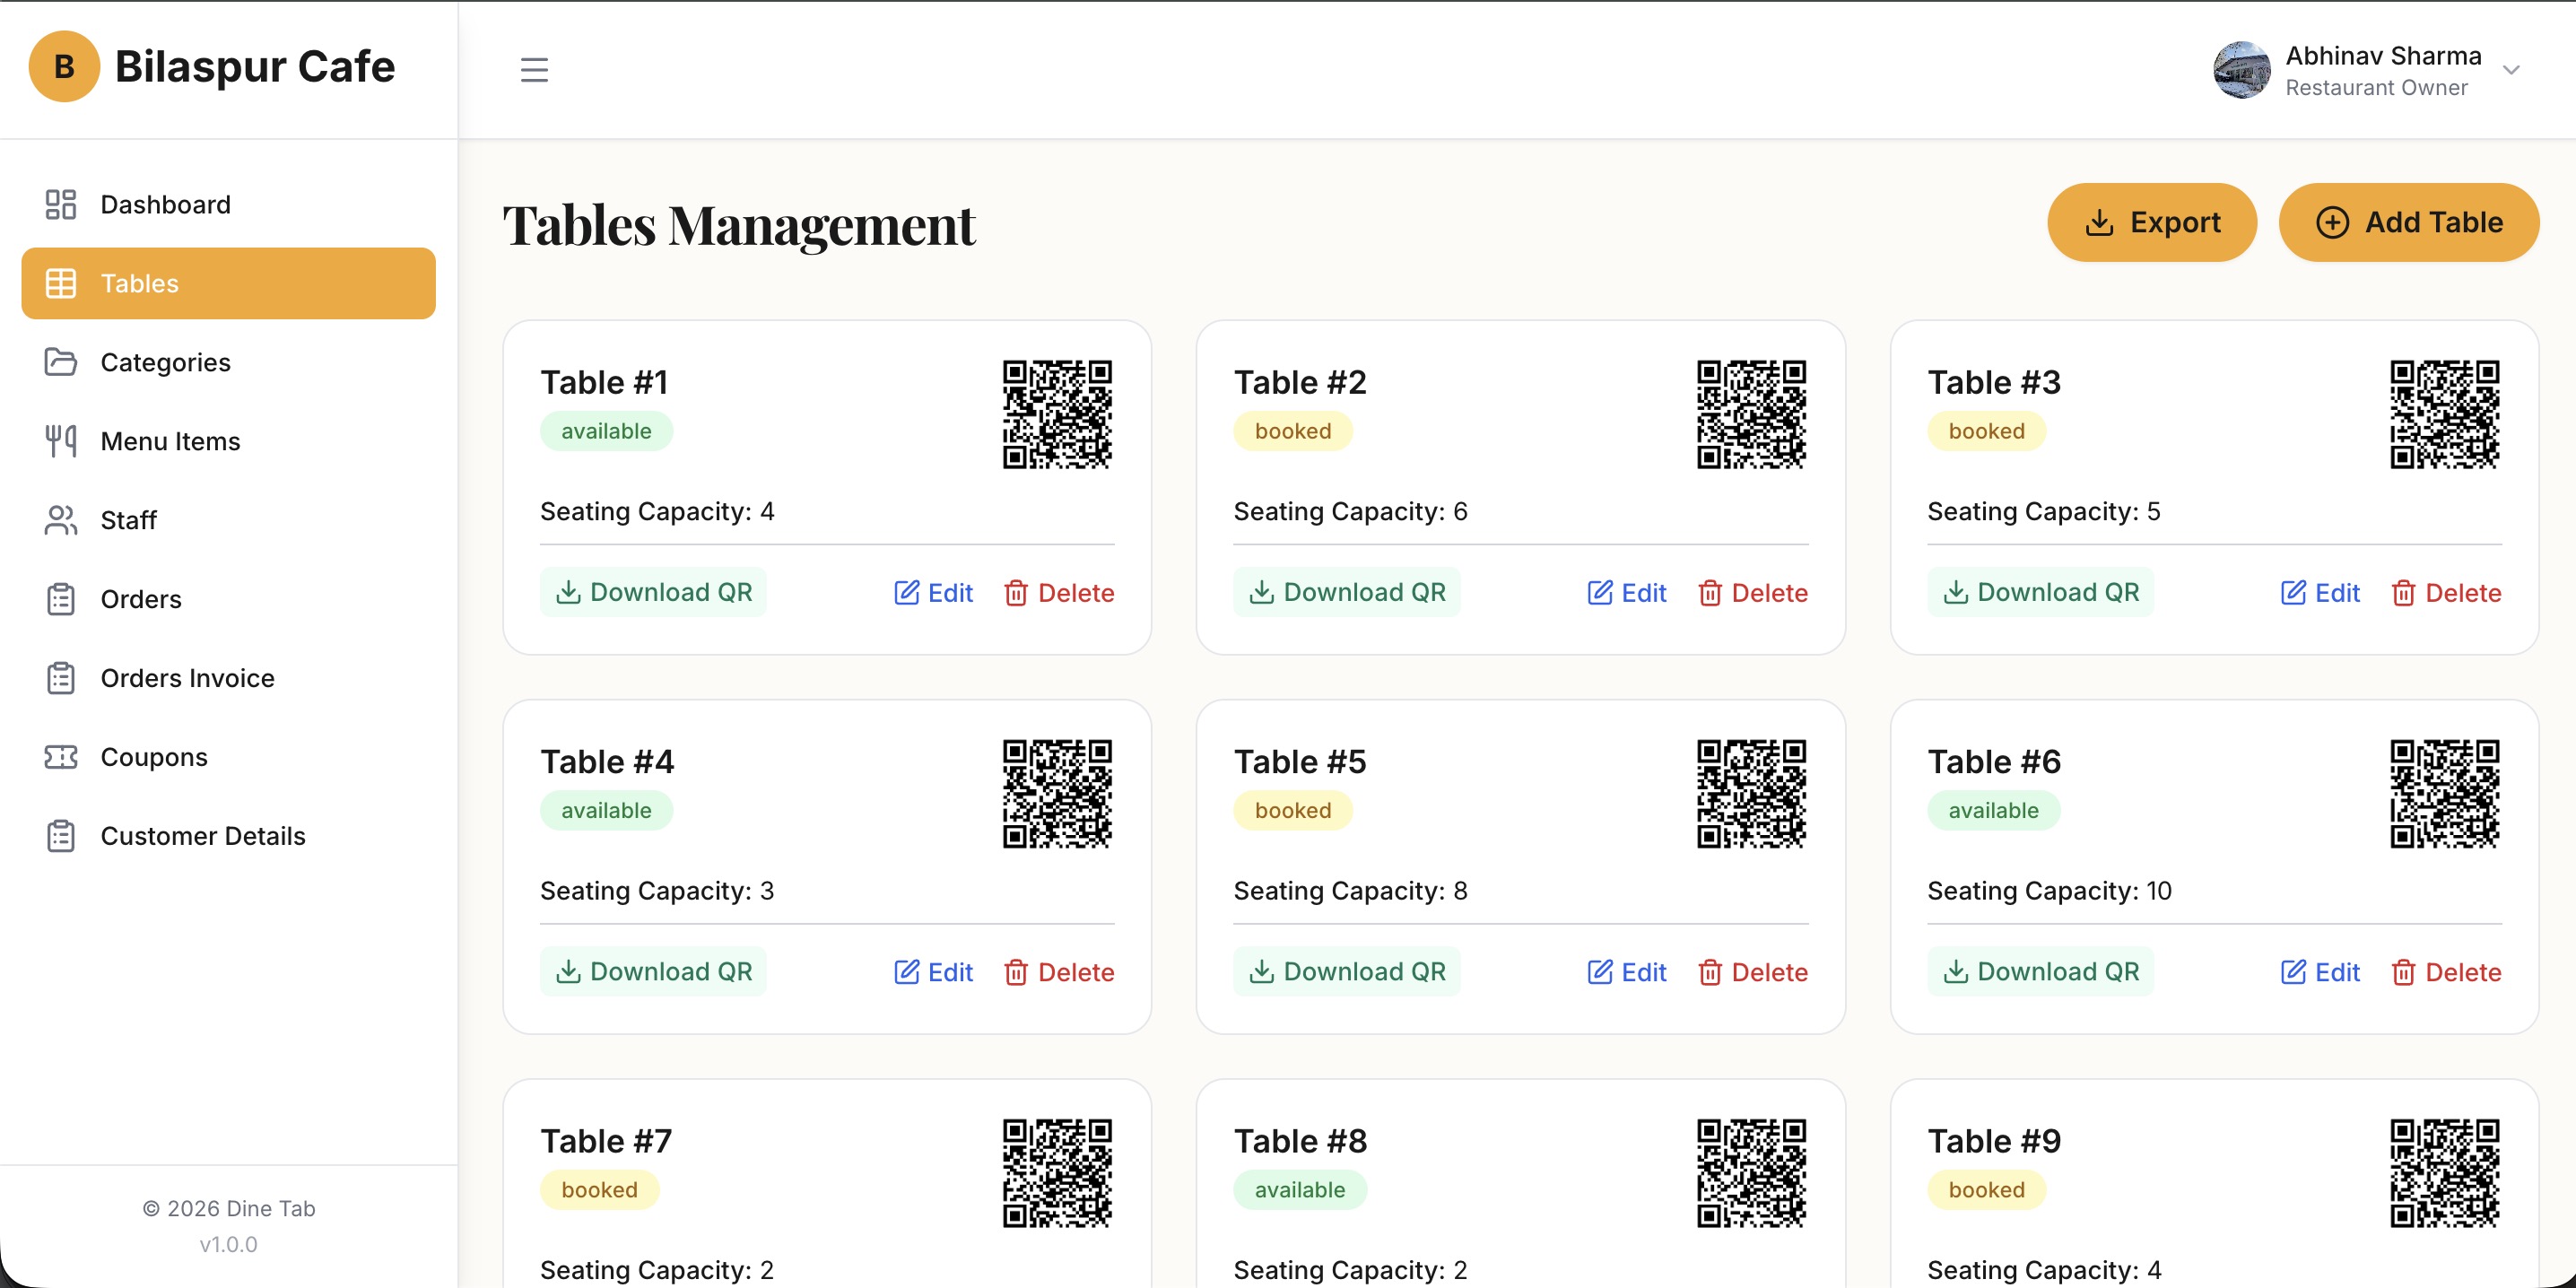This screenshot has width=2576, height=1288.
Task: Open Orders Invoice in sidebar
Action: [228, 678]
